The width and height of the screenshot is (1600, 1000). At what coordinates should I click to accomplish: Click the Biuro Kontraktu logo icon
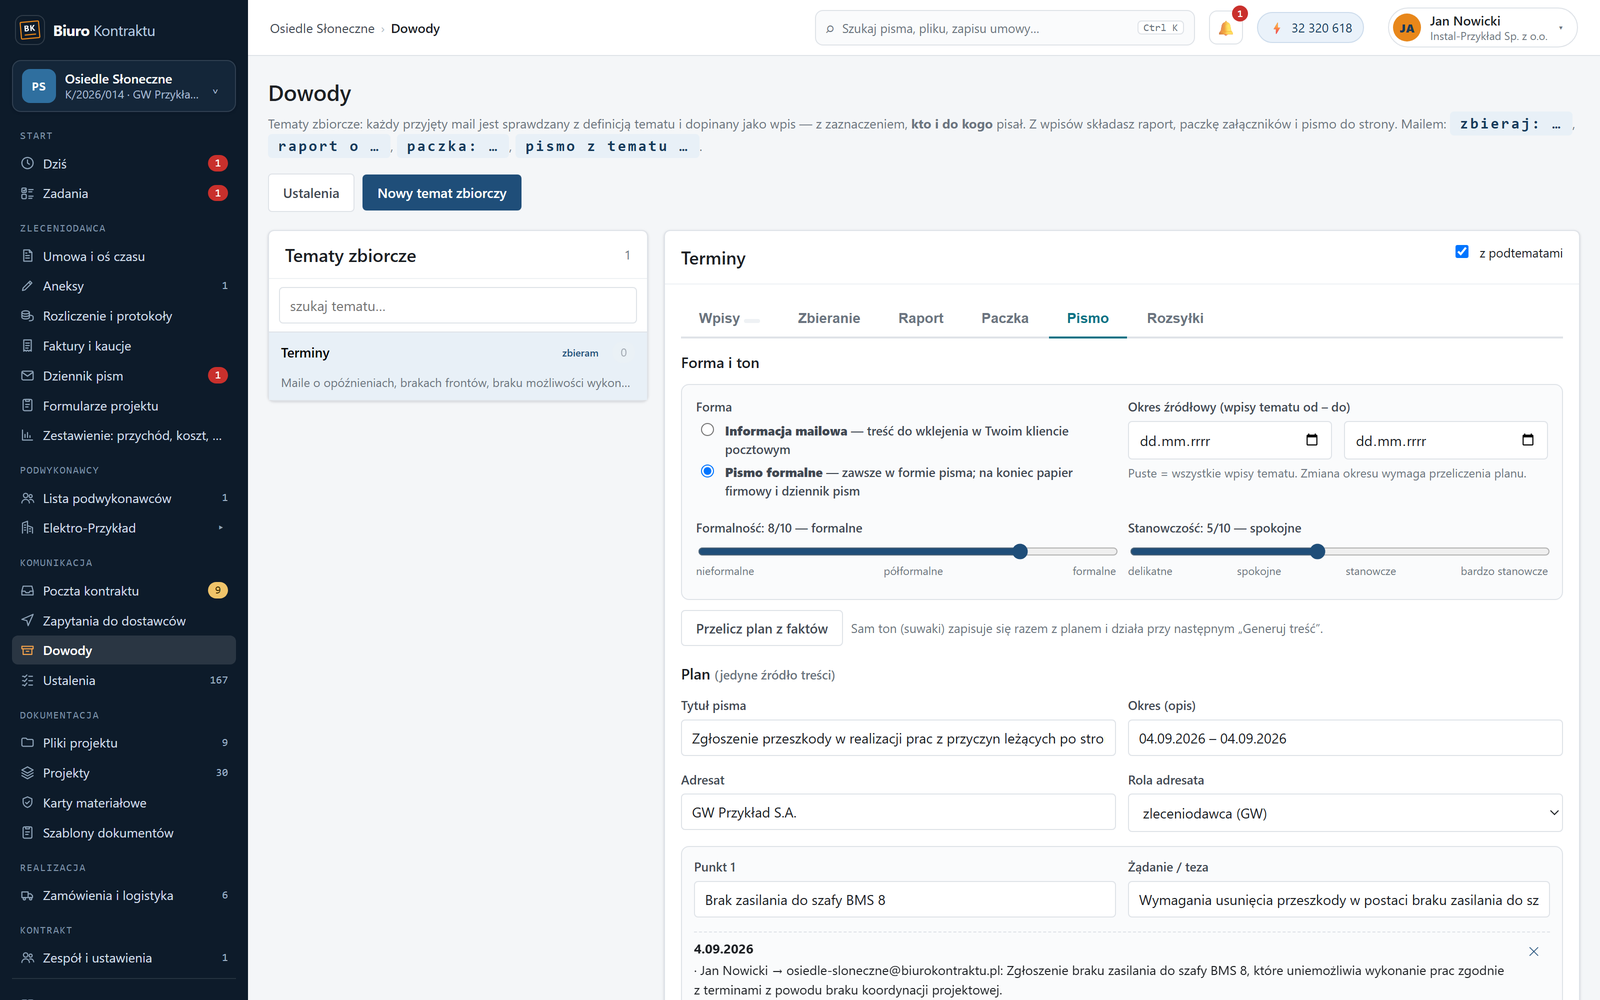tap(30, 30)
